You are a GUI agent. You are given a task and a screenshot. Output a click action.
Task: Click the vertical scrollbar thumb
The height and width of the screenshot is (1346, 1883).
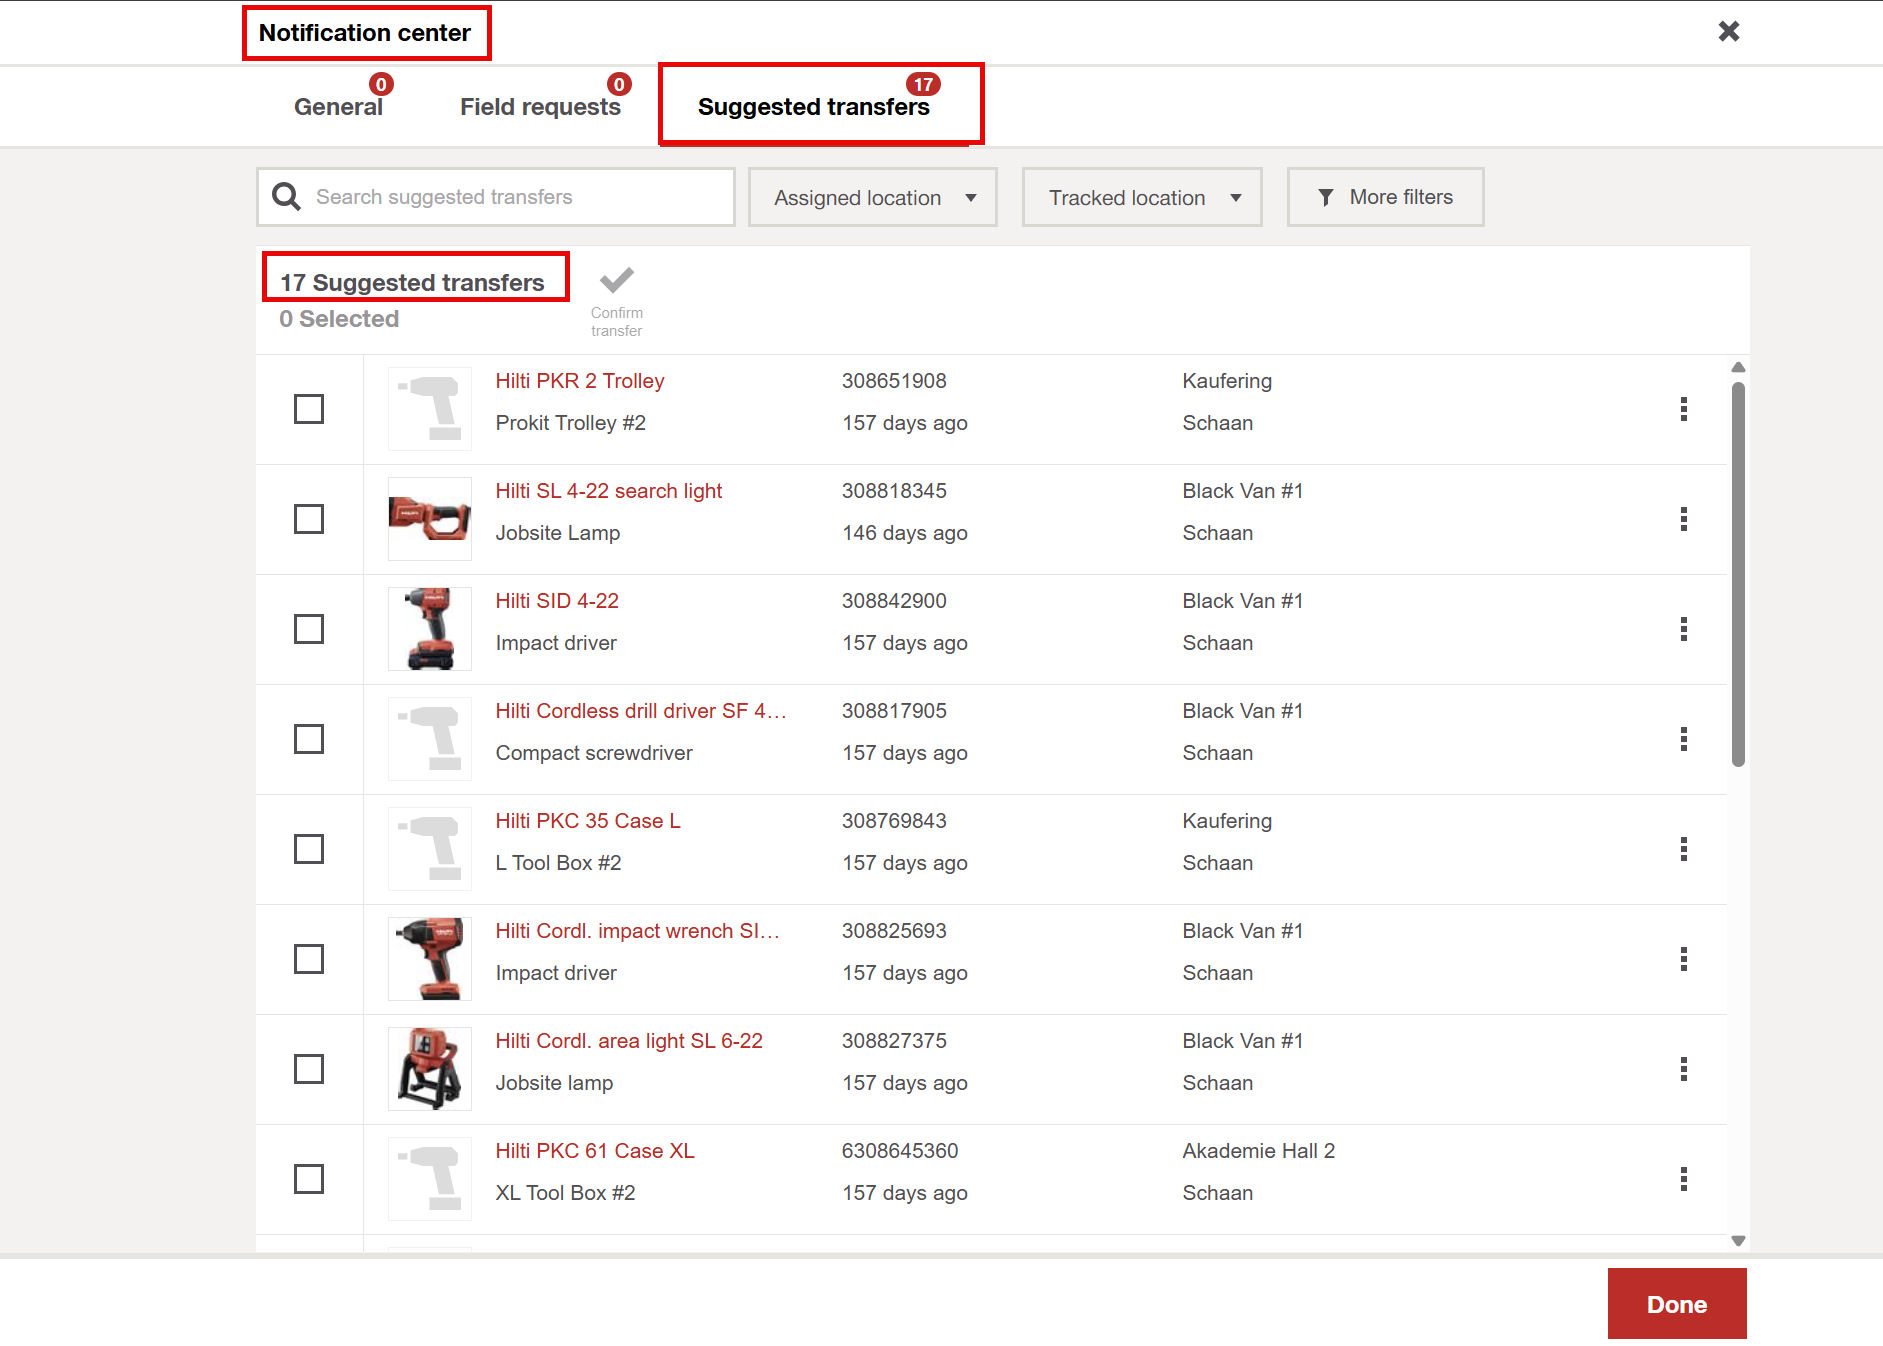(x=1738, y=574)
